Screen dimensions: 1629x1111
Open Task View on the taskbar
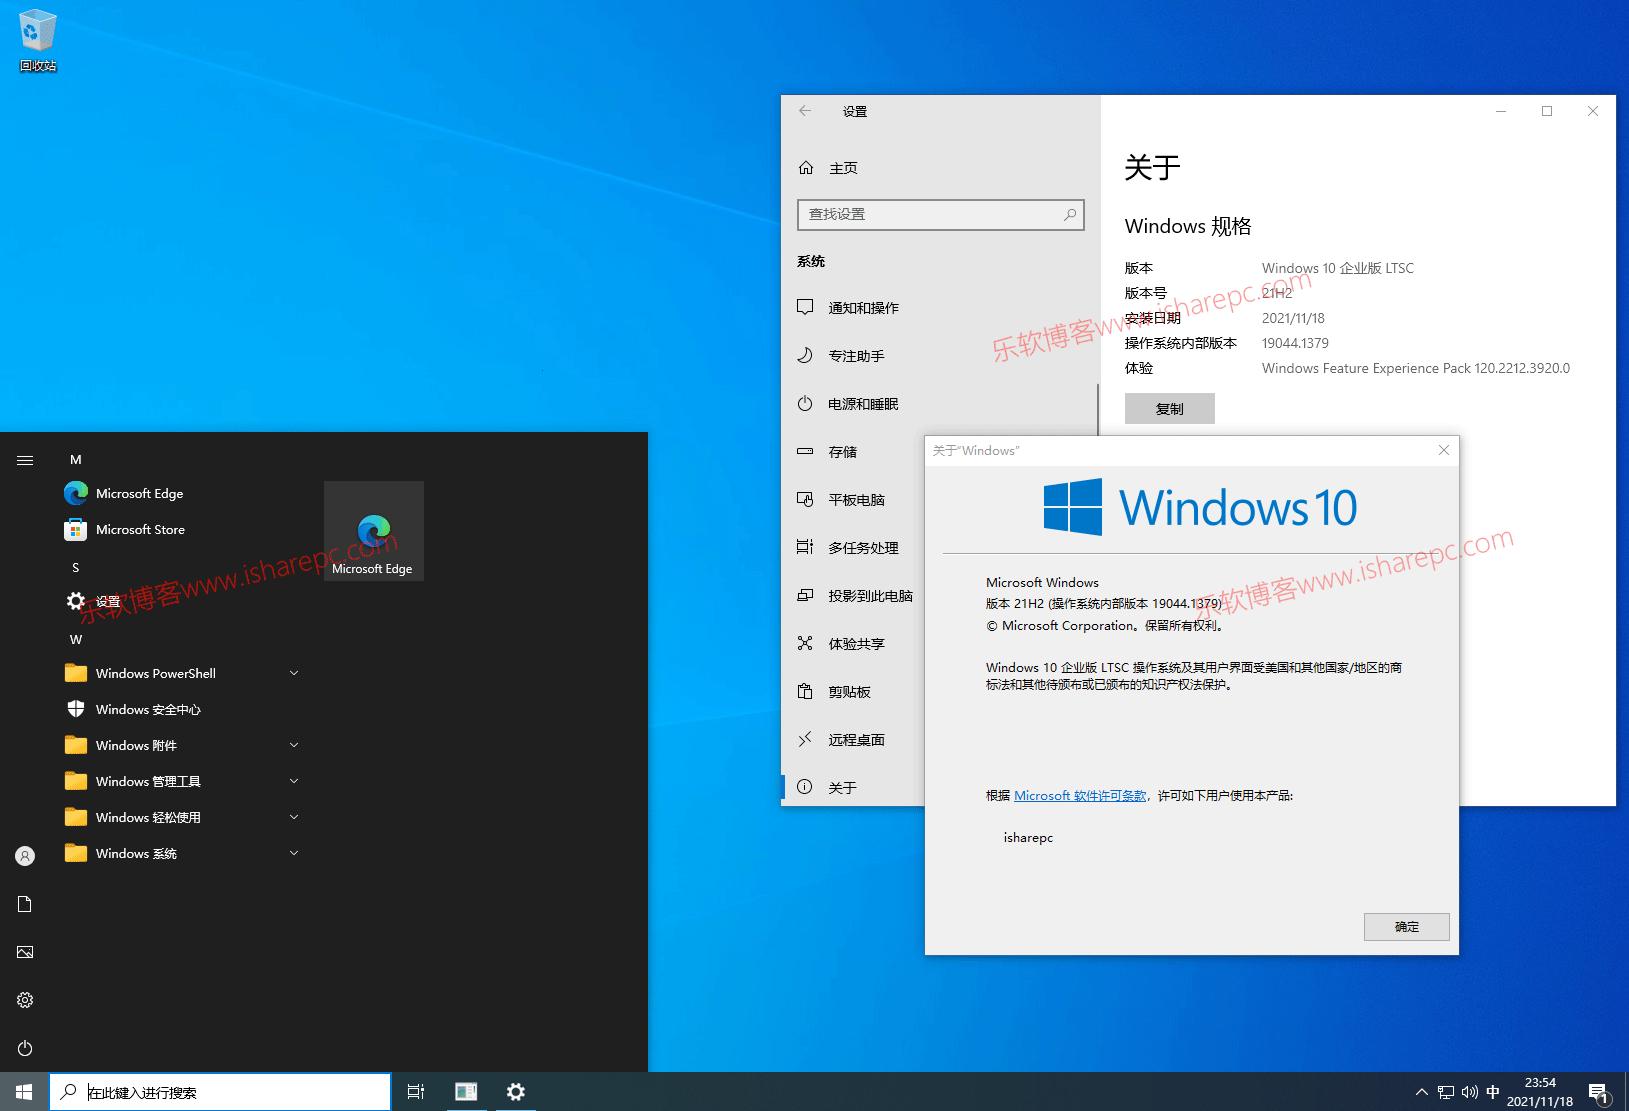[x=416, y=1092]
